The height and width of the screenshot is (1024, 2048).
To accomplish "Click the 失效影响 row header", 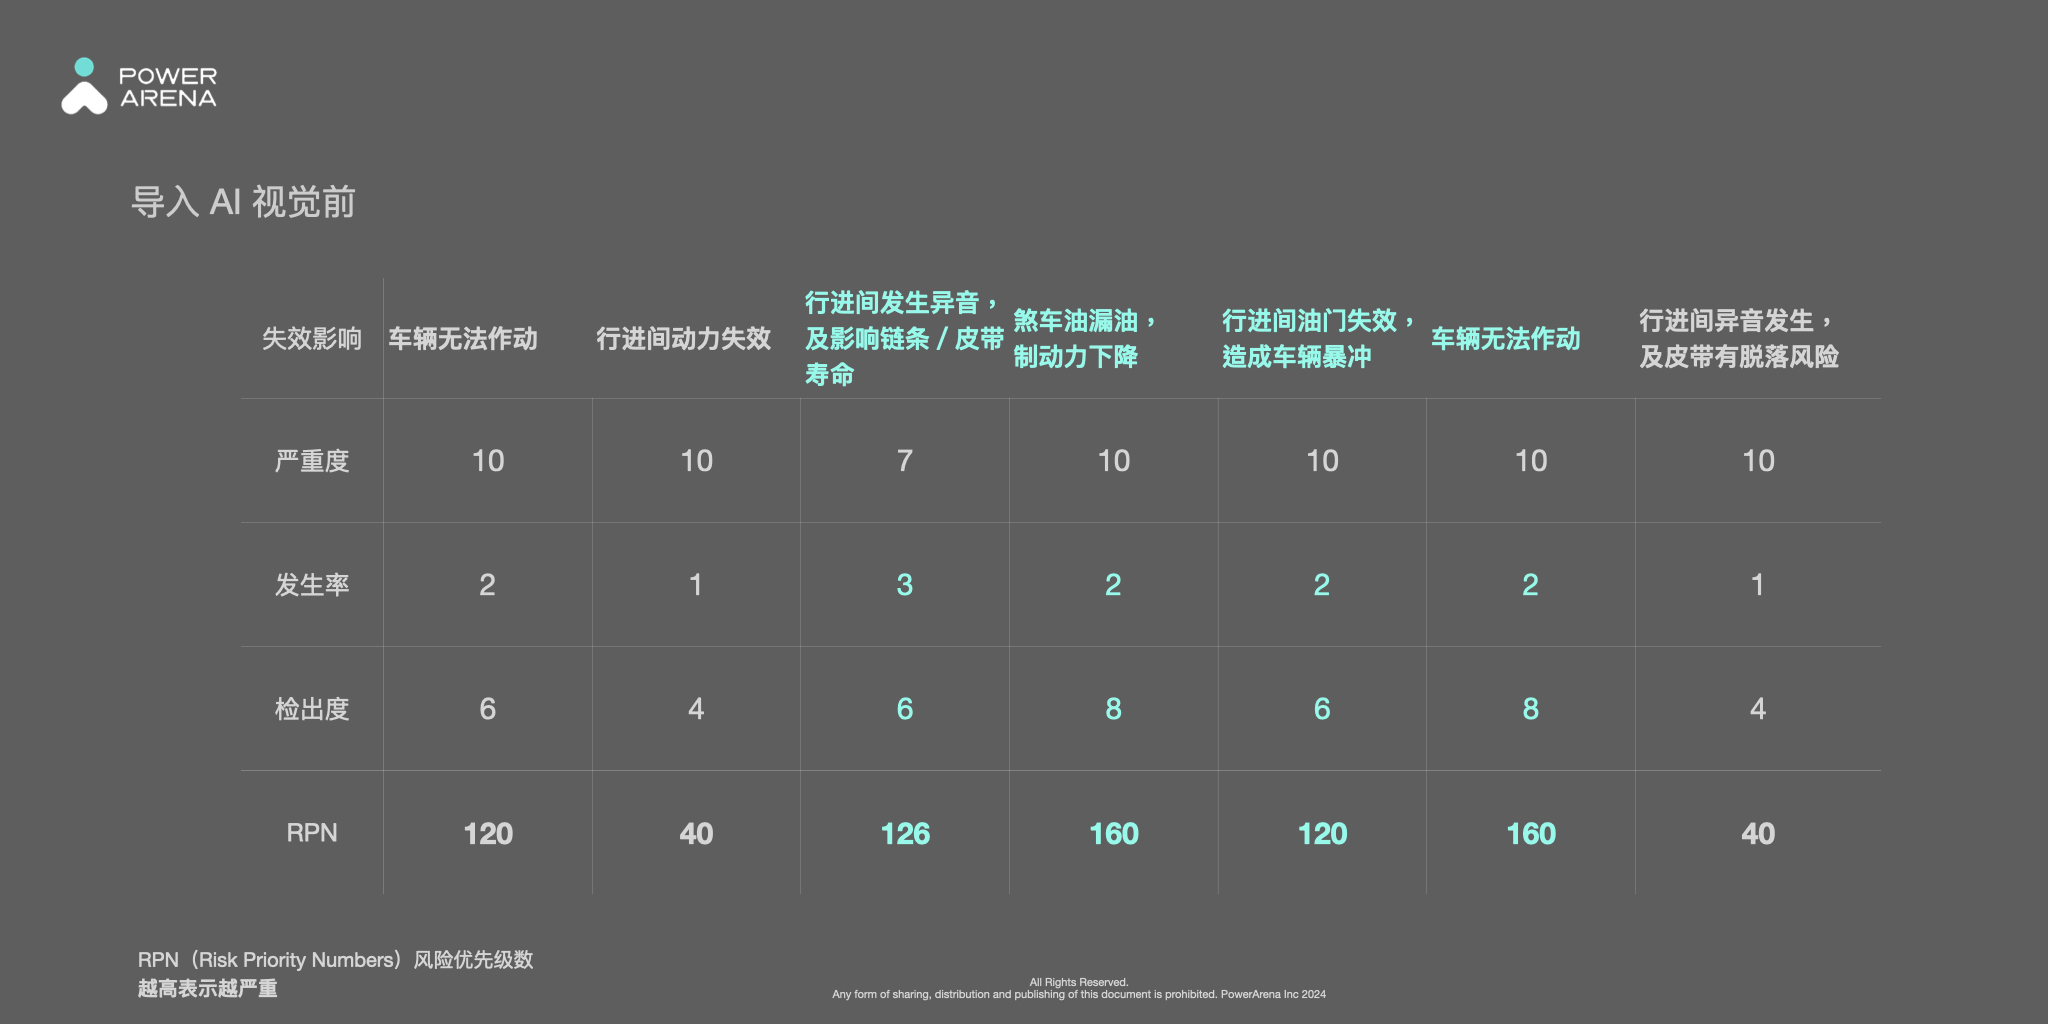I will pyautogui.click(x=312, y=339).
